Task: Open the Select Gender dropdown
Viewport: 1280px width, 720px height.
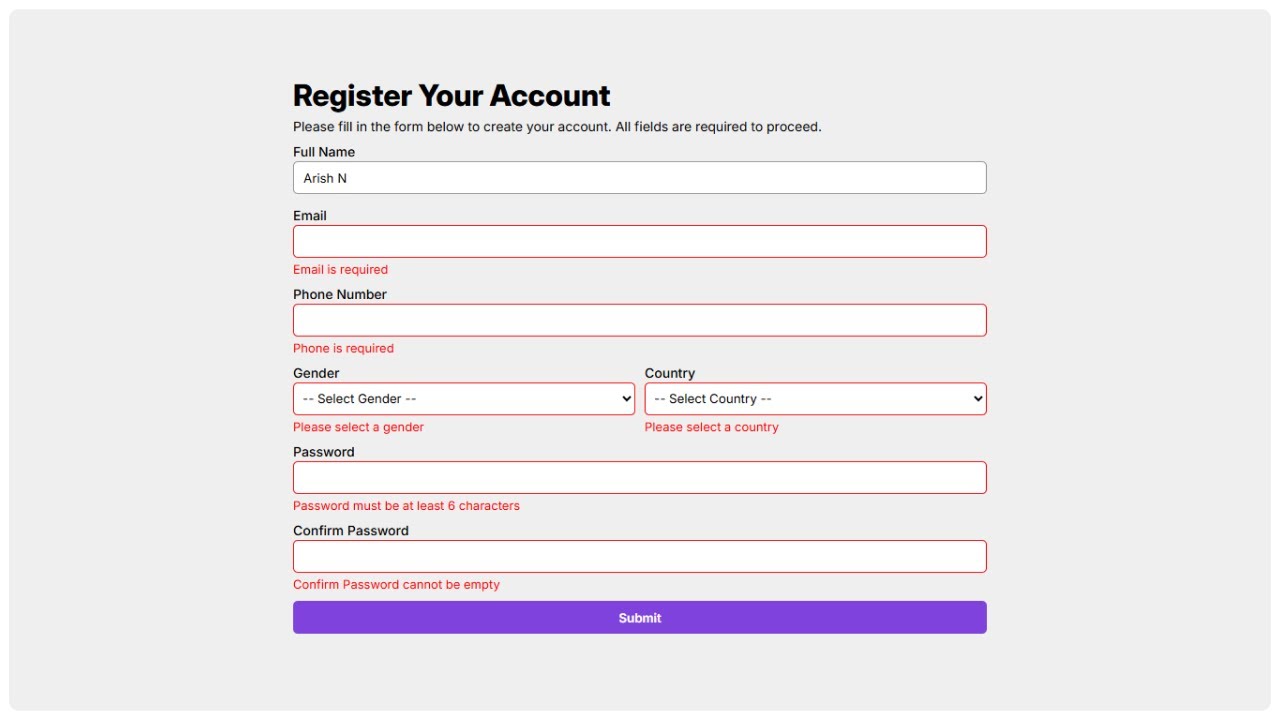Action: 463,399
